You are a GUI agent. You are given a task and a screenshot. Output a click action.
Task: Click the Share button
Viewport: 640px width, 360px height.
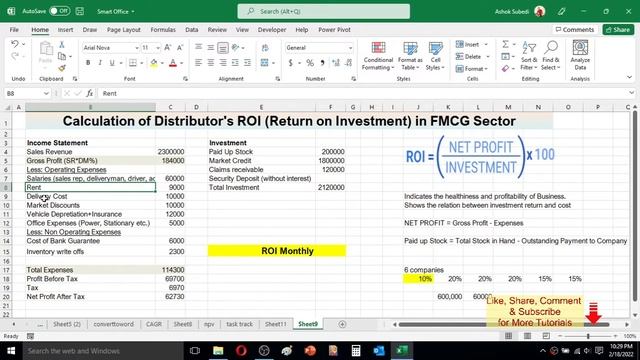click(x=618, y=29)
